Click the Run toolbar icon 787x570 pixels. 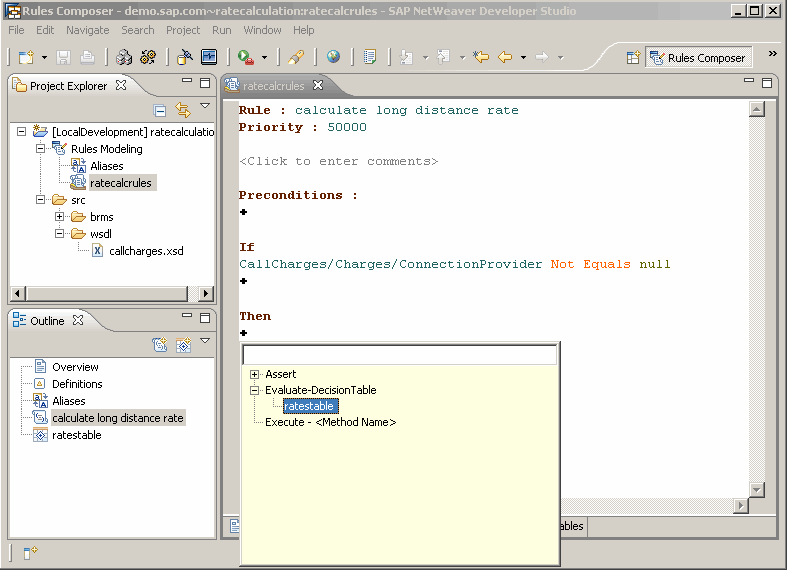click(245, 57)
